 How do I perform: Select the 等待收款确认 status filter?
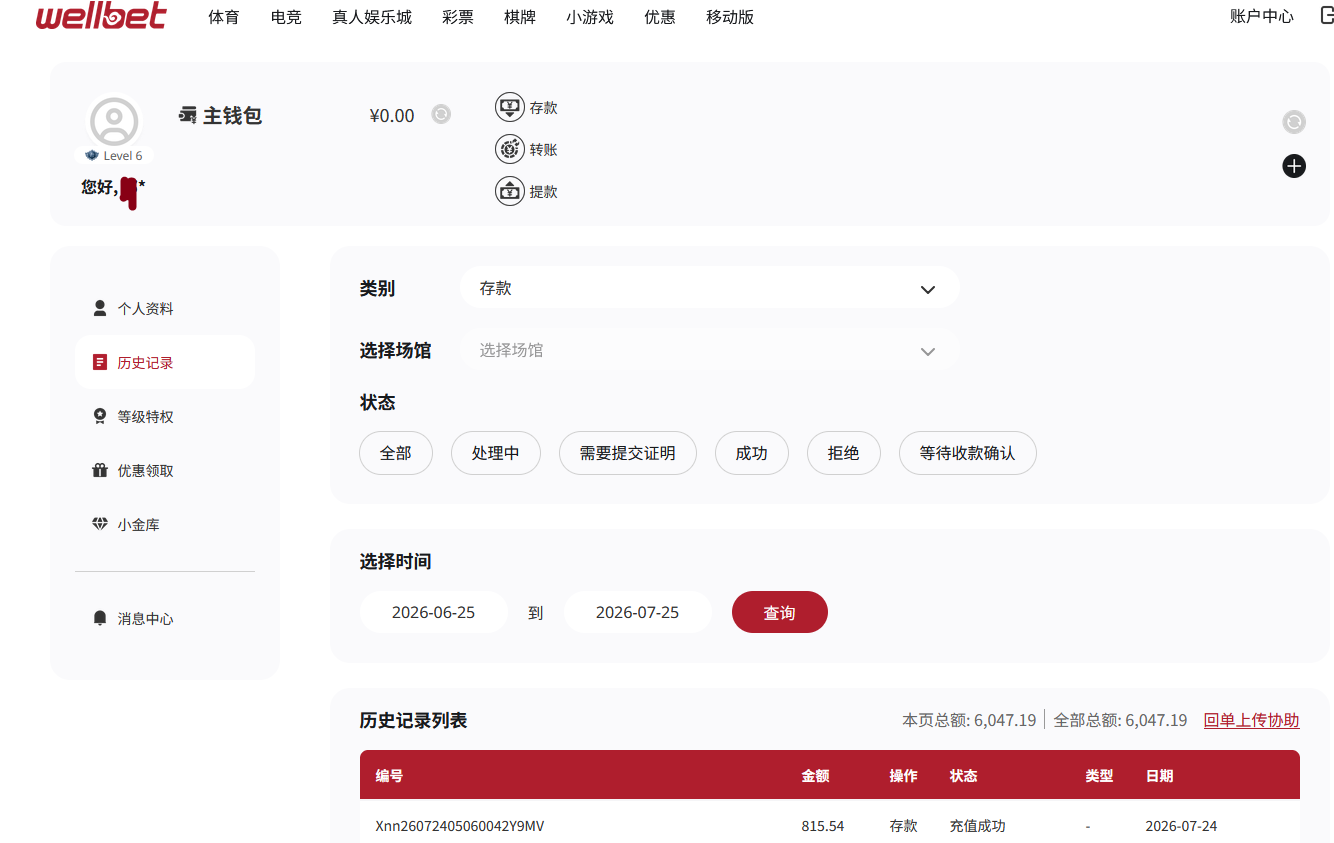[968, 453]
